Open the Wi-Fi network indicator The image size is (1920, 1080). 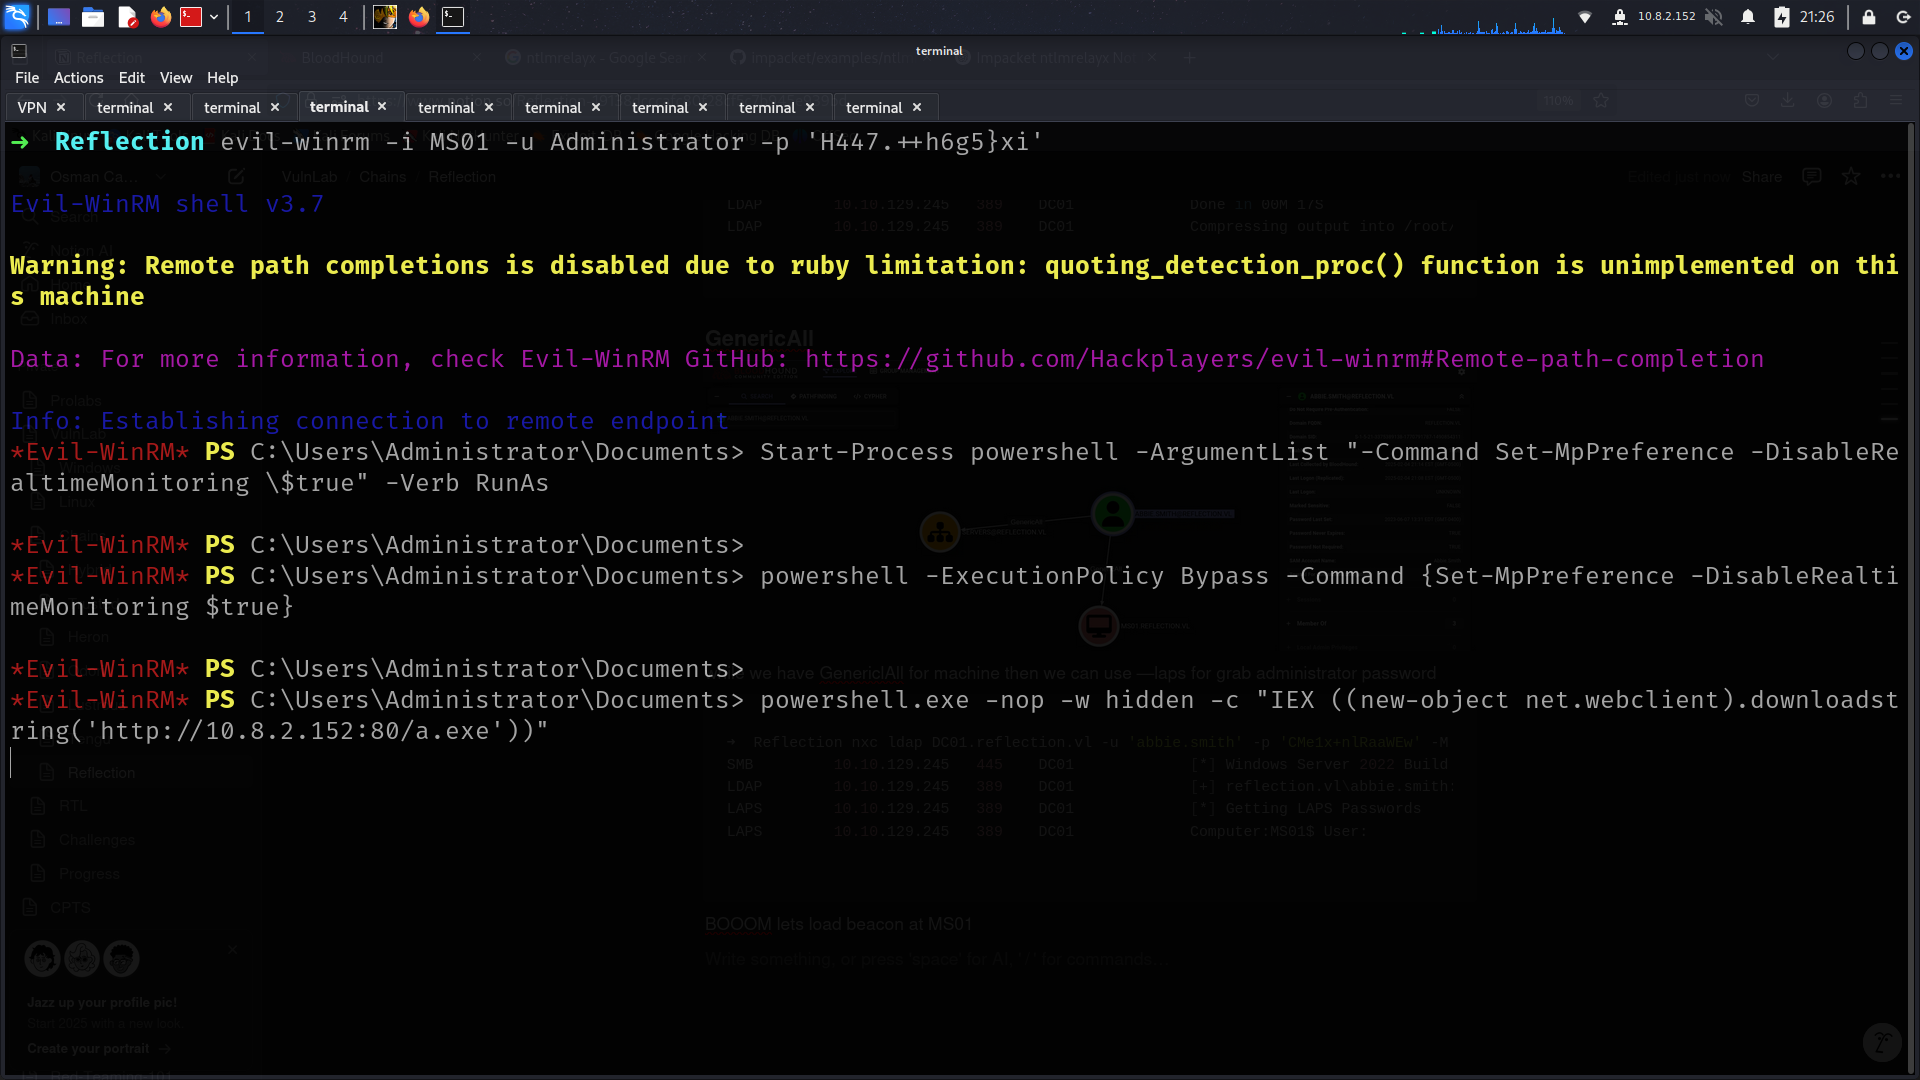pos(1585,17)
